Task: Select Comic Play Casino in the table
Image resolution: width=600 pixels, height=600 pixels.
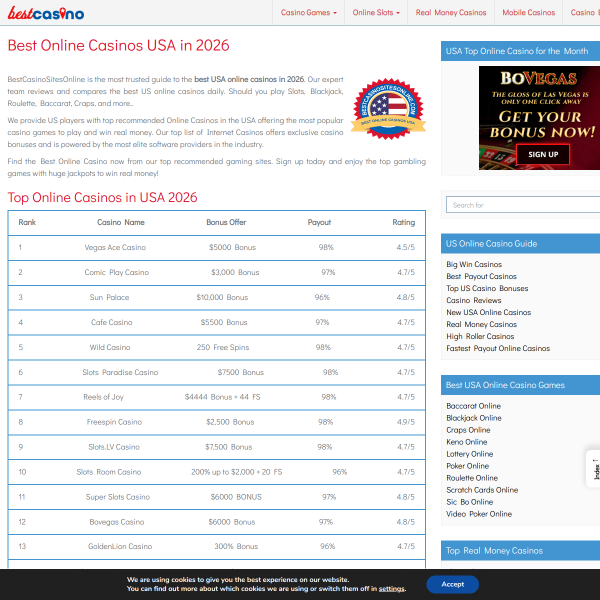Action: pyautogui.click(x=117, y=272)
